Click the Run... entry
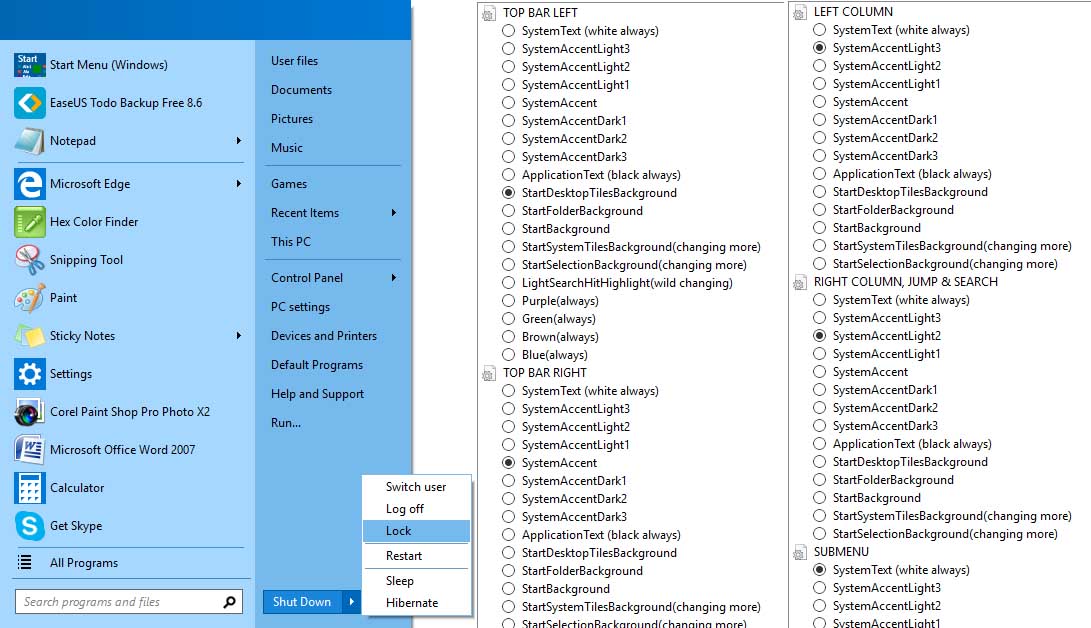The width and height of the screenshot is (1091, 628). (286, 423)
